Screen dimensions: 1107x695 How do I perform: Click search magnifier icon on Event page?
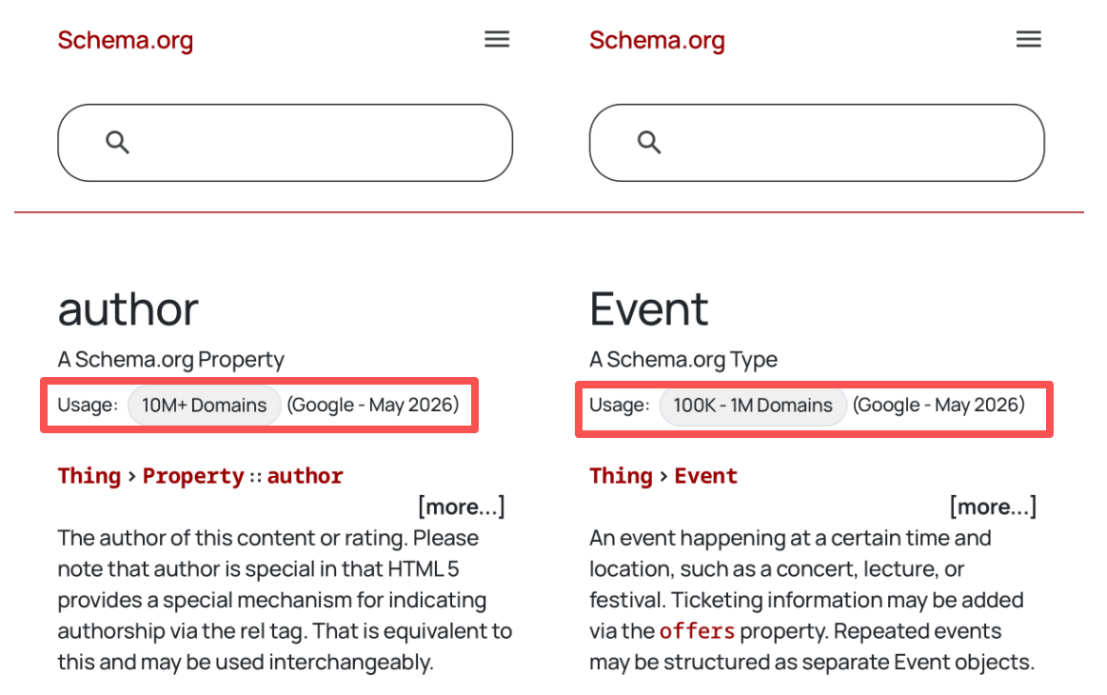(649, 143)
